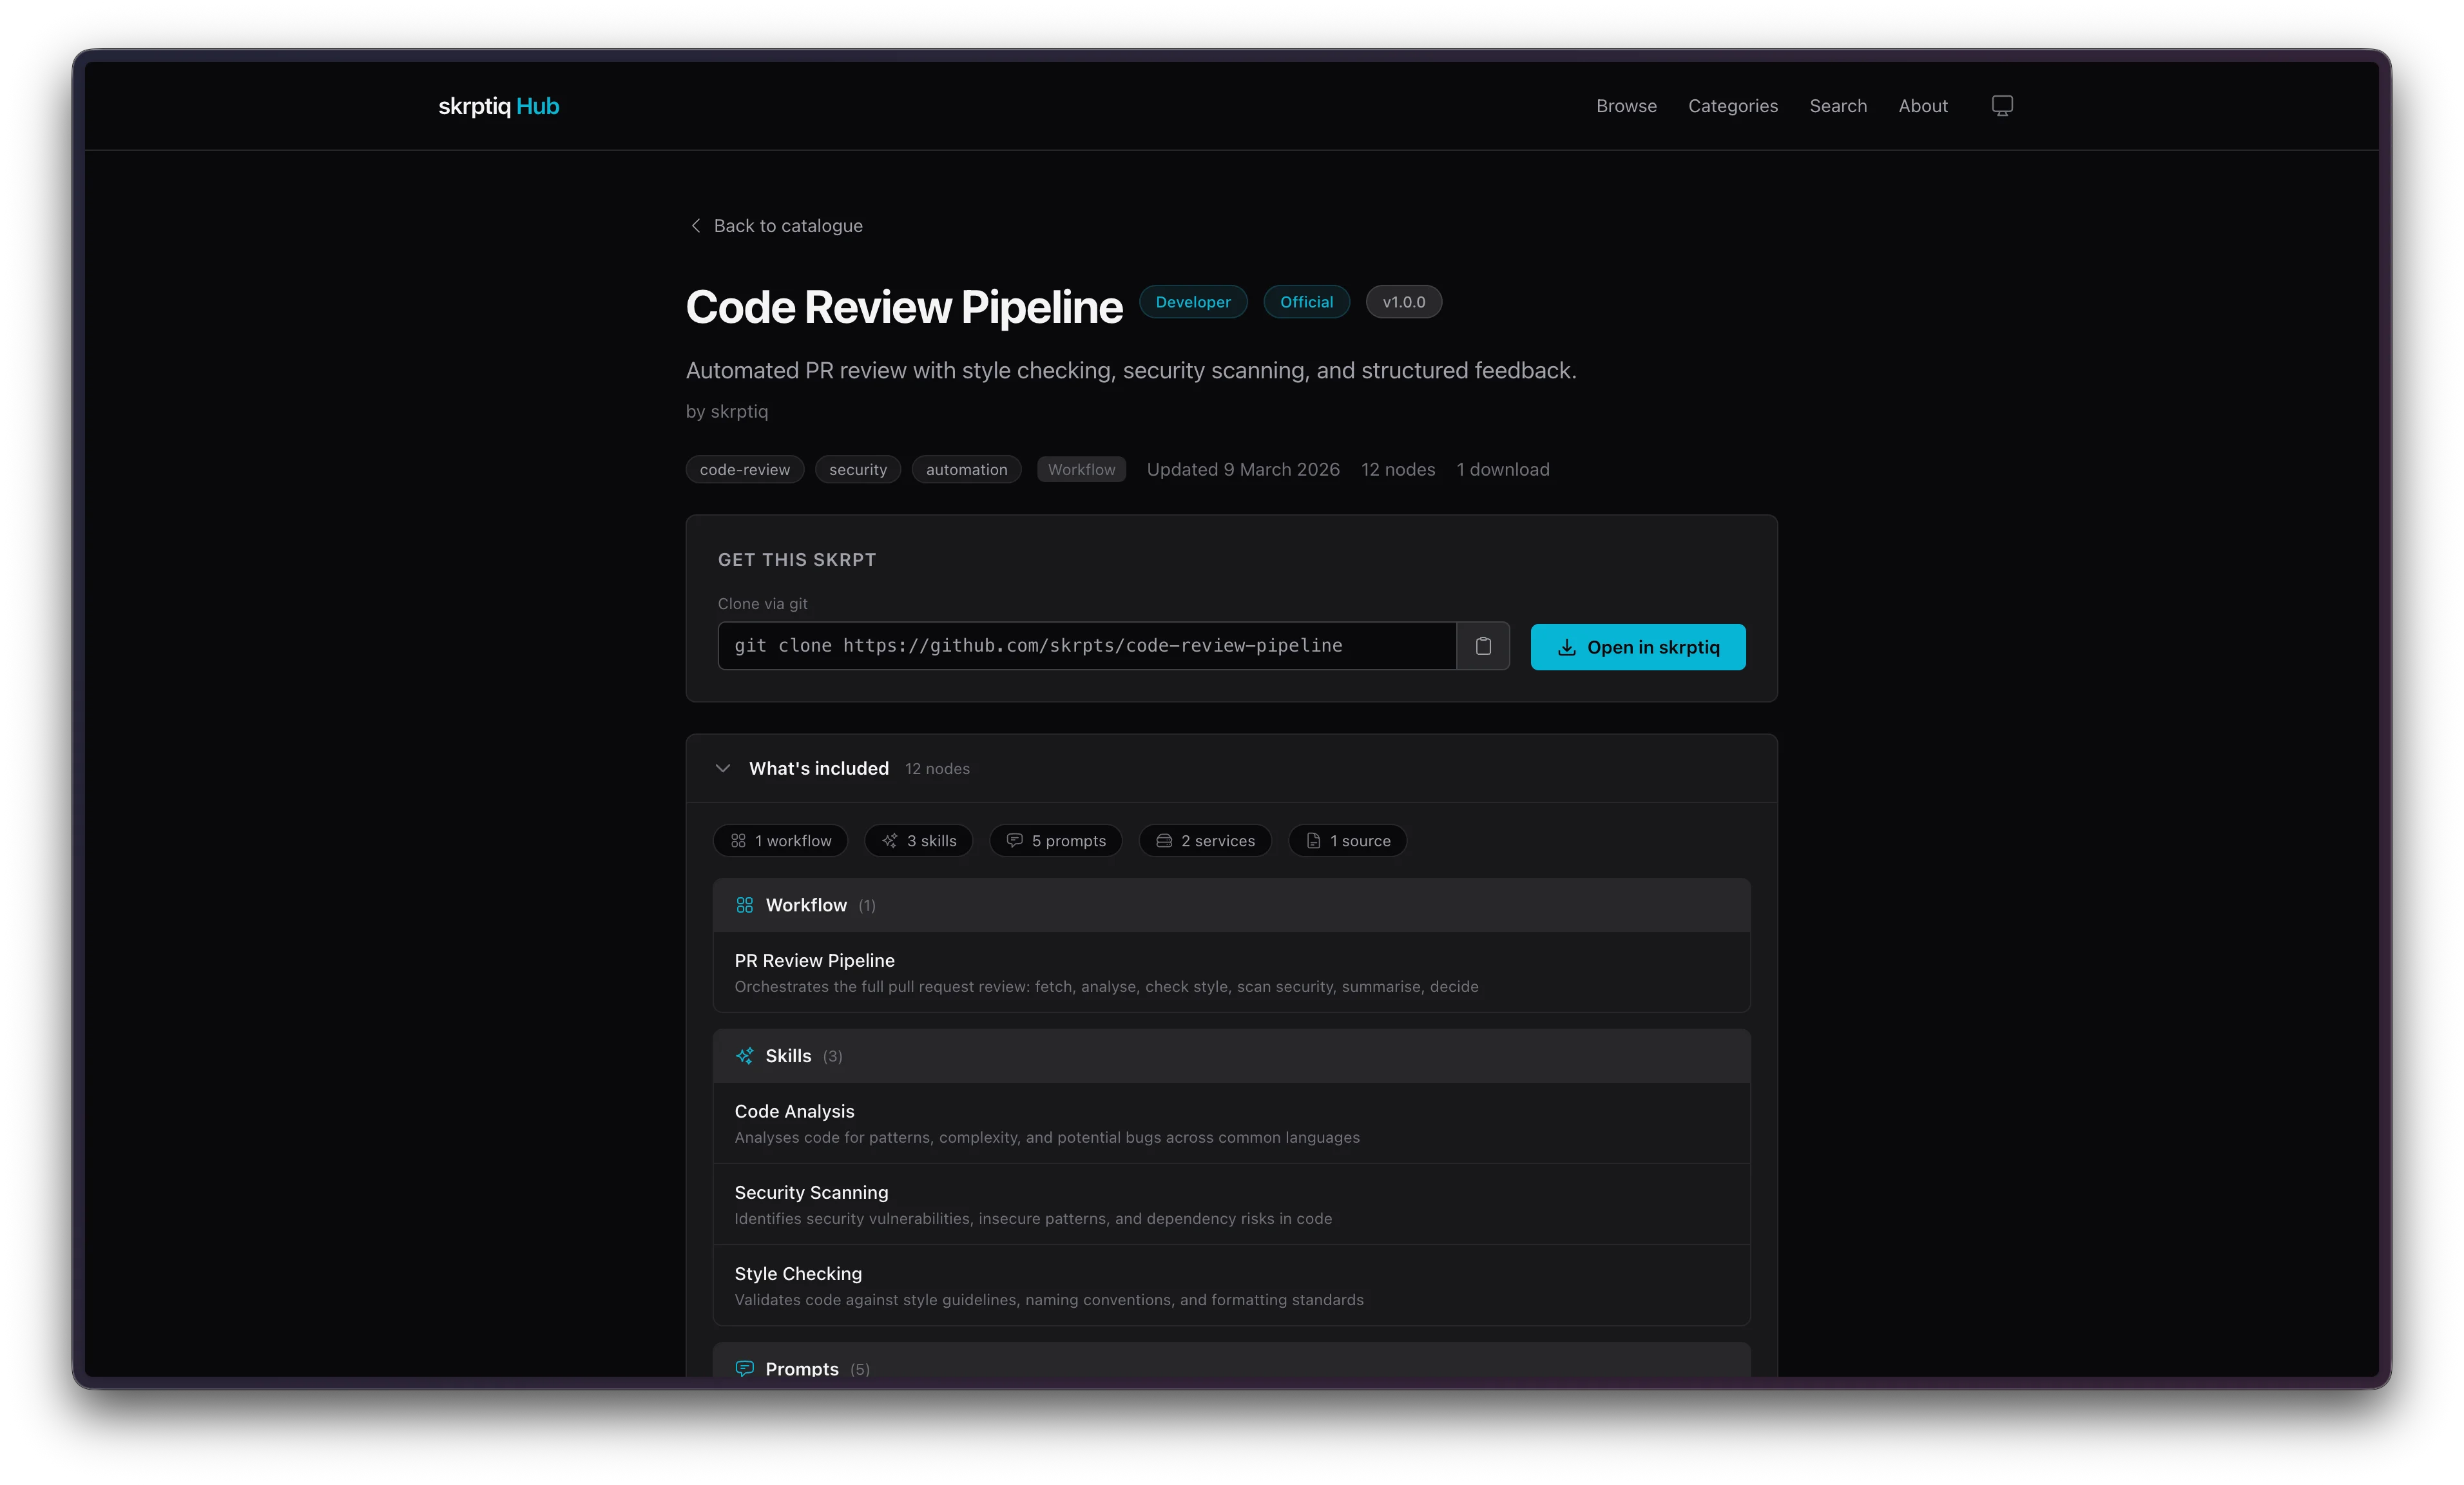Collapse the What's included section
This screenshot has height=1485, width=2464.
click(723, 768)
